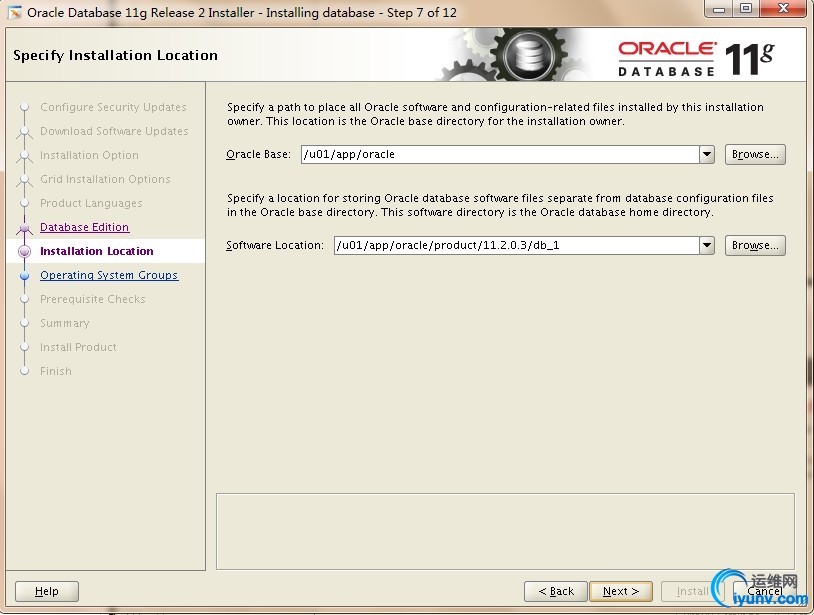This screenshot has height=615, width=814.
Task: Click the Configure Security Updates step text
Action: coord(113,107)
